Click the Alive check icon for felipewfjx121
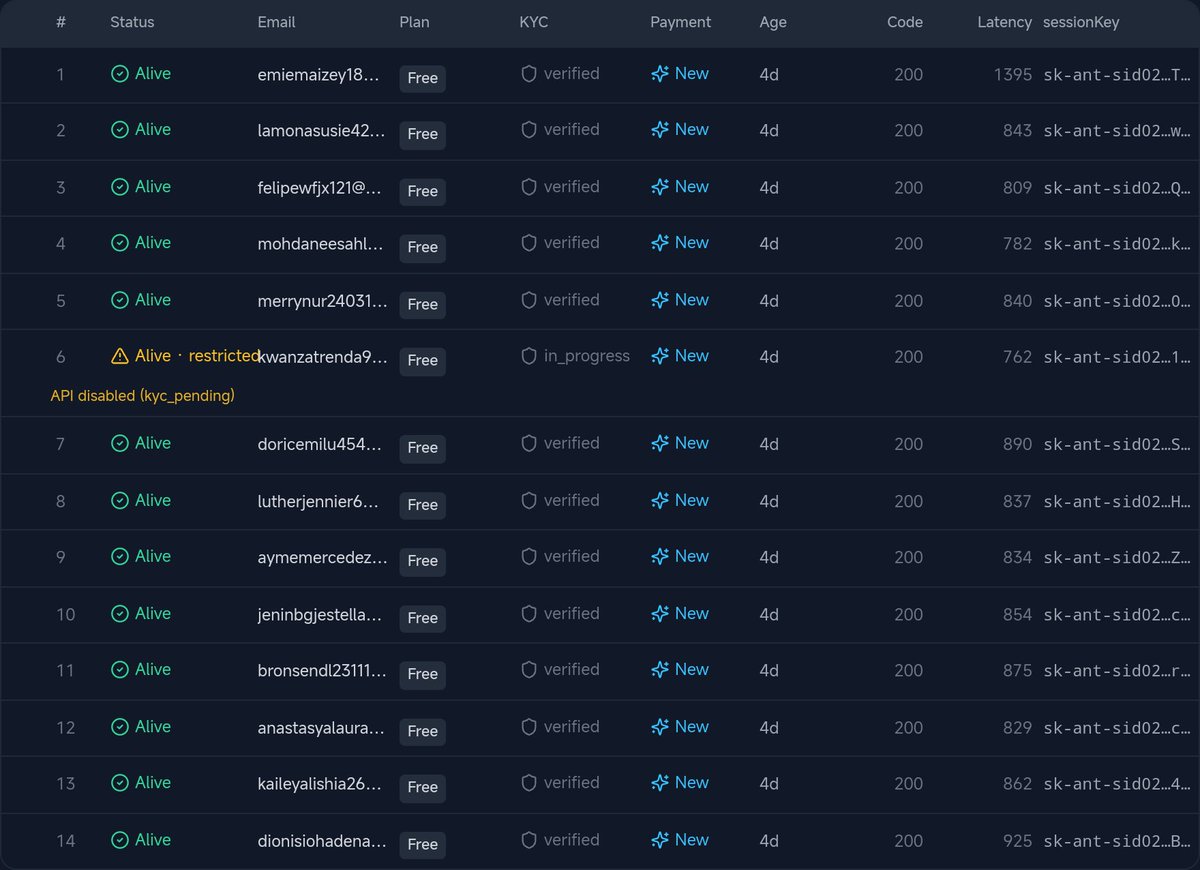The height and width of the screenshot is (870, 1200). pos(119,187)
